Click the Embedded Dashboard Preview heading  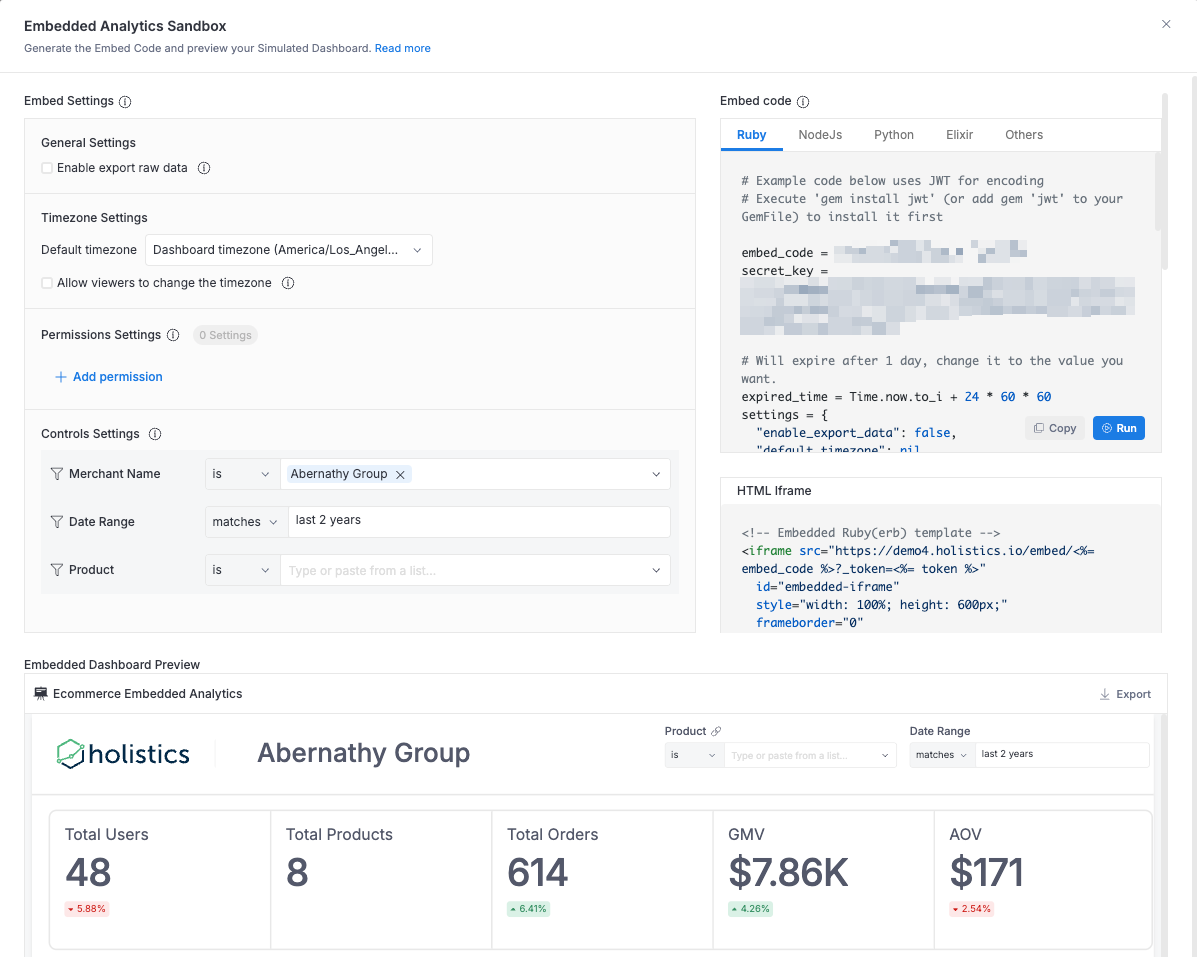click(x=112, y=665)
